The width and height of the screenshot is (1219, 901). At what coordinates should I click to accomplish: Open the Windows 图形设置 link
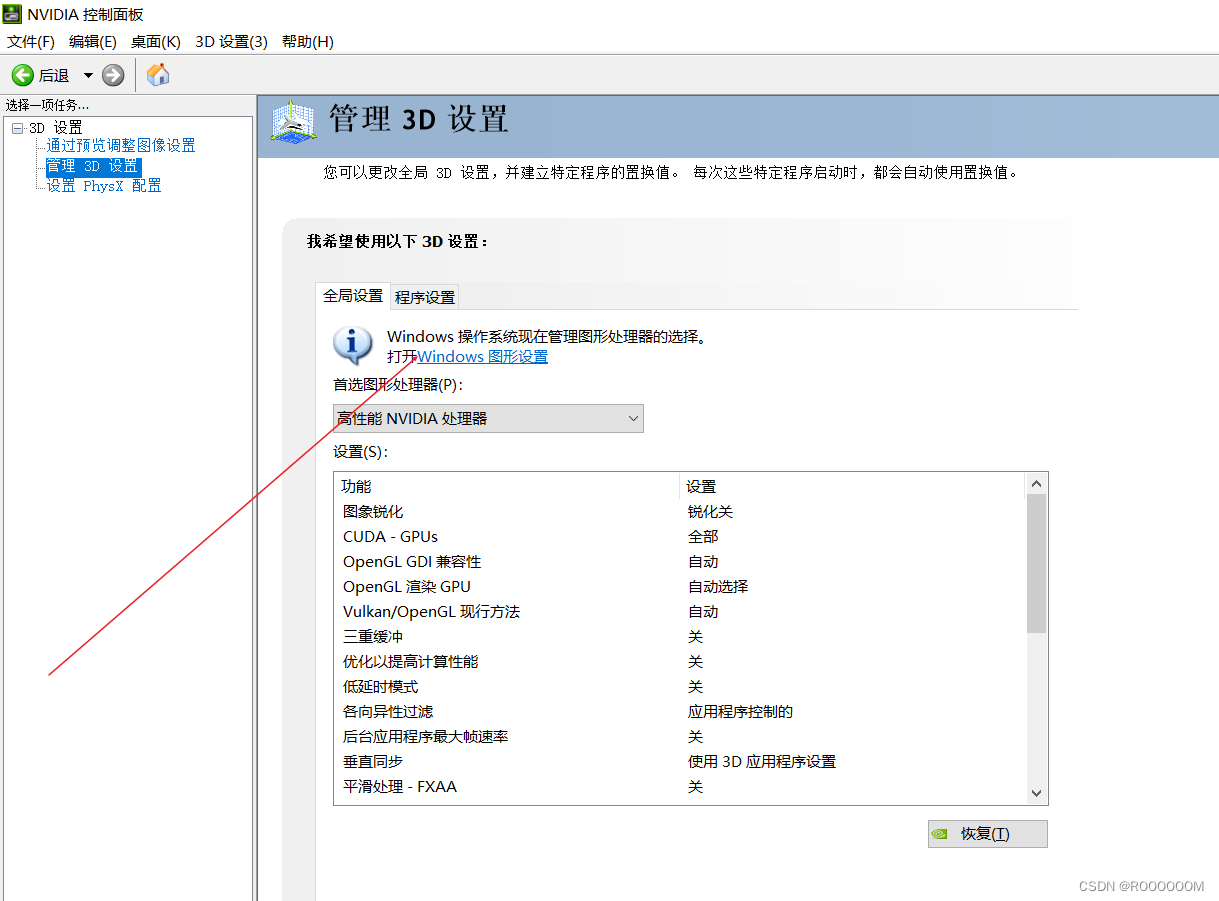(483, 356)
